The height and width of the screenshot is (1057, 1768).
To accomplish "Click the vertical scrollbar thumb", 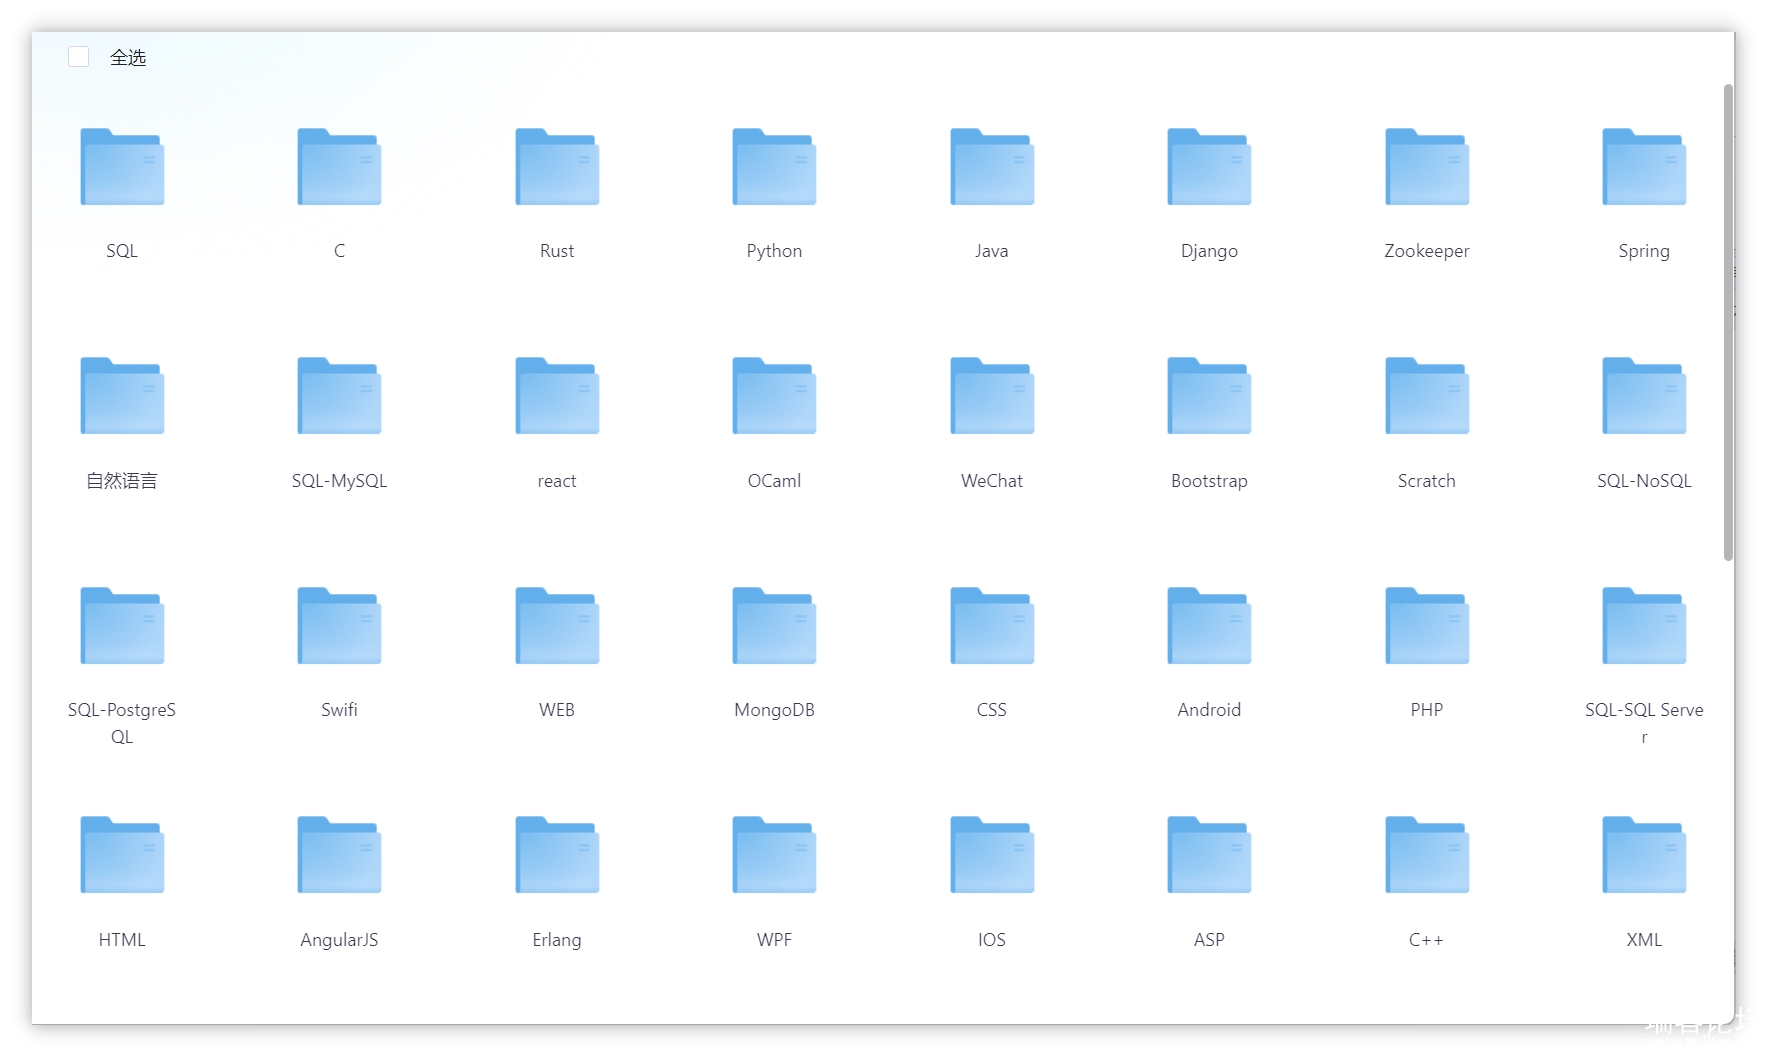I will (1728, 322).
